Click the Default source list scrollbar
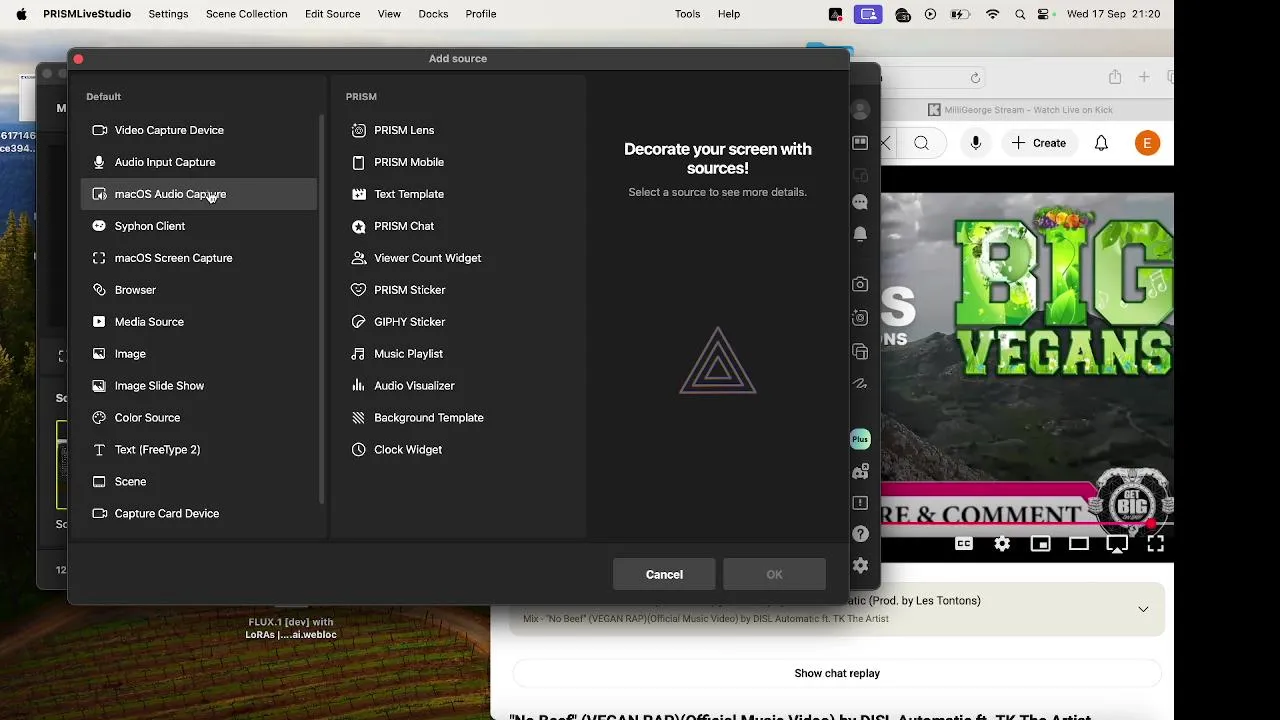The image size is (1280, 720). coord(321,310)
